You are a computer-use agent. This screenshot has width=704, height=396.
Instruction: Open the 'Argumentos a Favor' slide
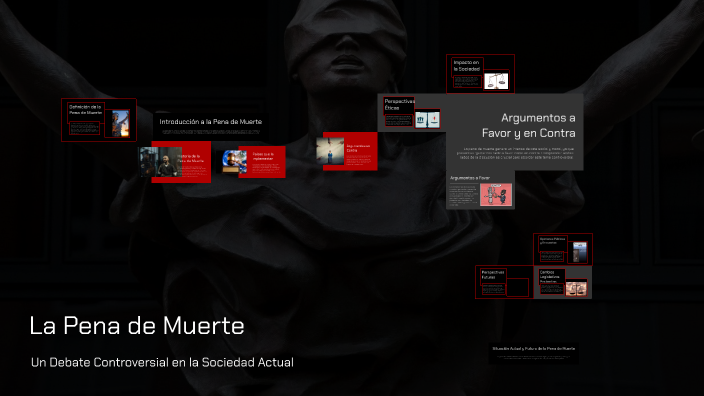(x=480, y=191)
